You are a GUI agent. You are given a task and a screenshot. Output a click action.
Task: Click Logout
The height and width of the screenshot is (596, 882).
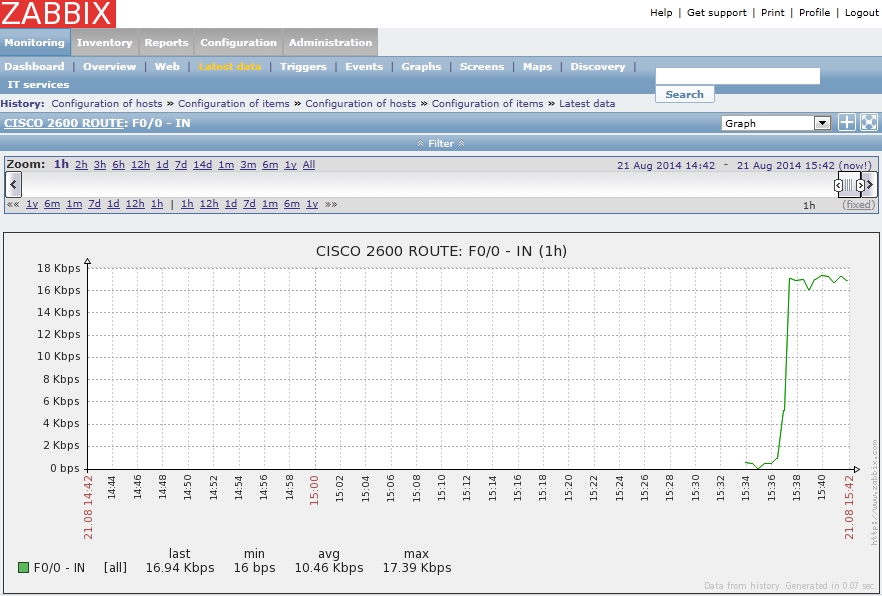862,12
